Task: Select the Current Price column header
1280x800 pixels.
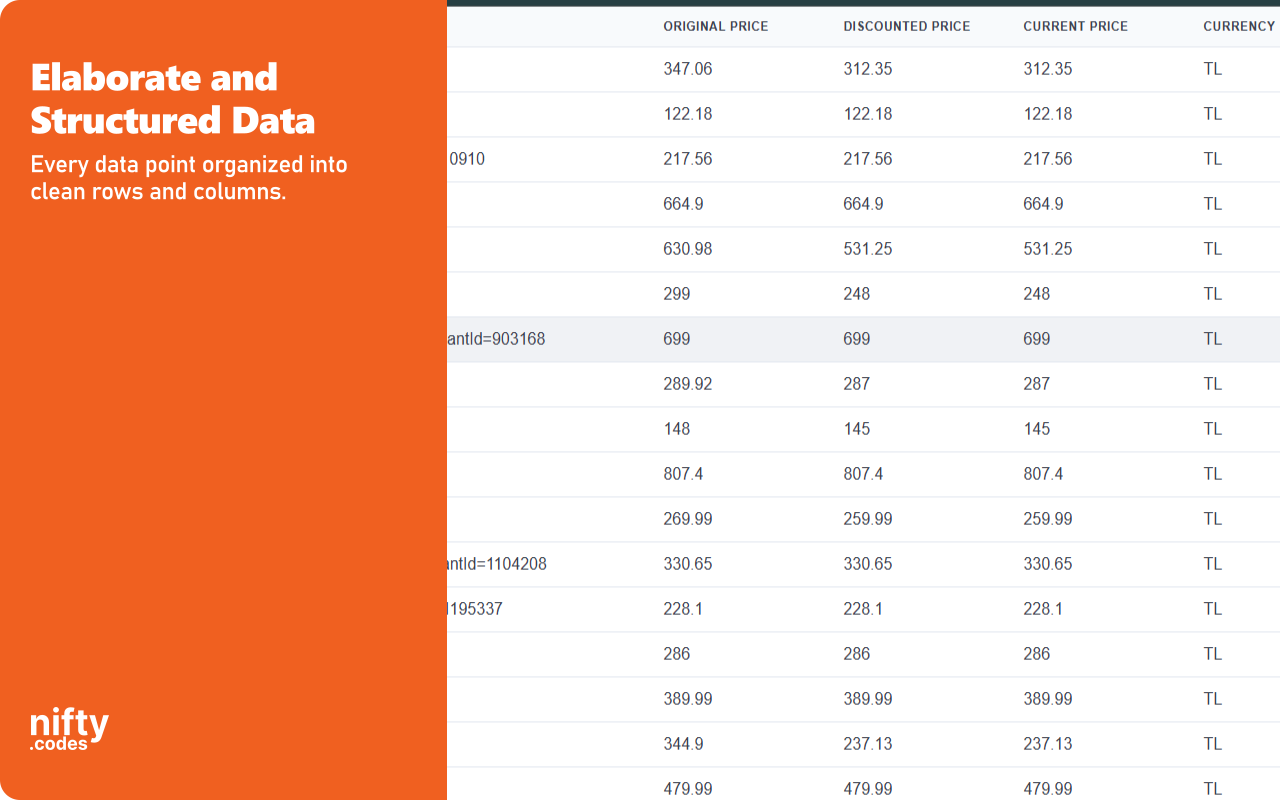Action: [x=1075, y=26]
